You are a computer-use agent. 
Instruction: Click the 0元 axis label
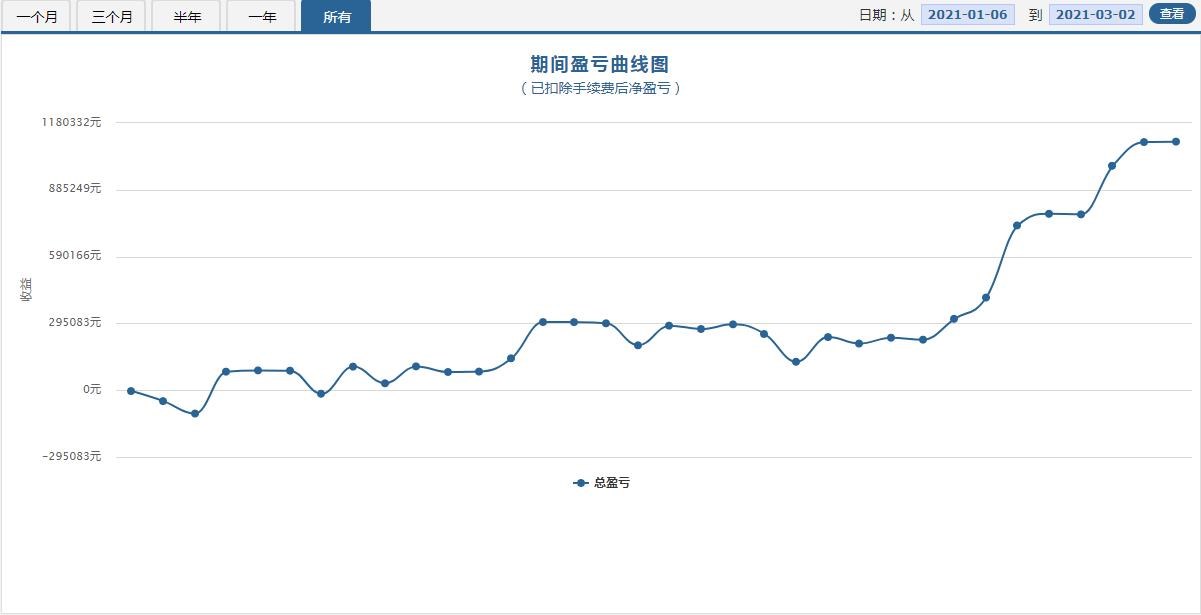92,389
